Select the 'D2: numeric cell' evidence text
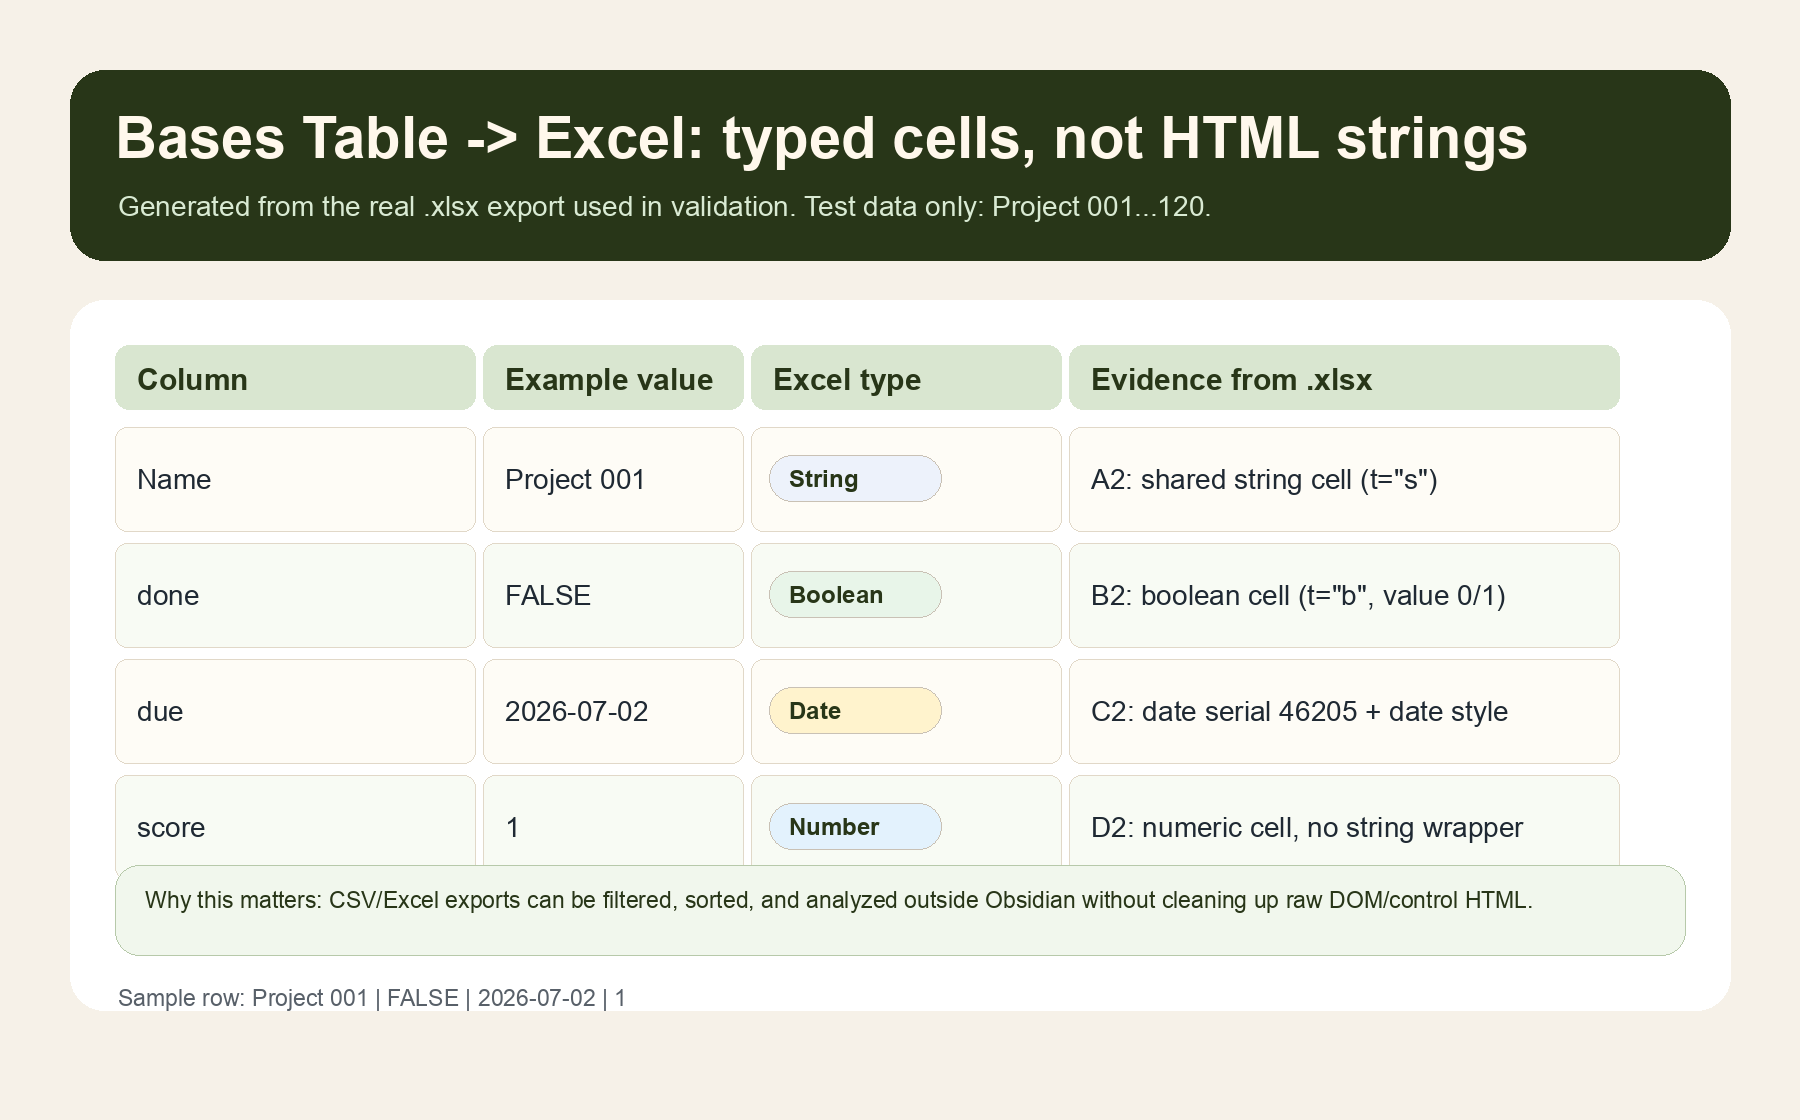Viewport: 1800px width, 1120px height. (x=1307, y=828)
